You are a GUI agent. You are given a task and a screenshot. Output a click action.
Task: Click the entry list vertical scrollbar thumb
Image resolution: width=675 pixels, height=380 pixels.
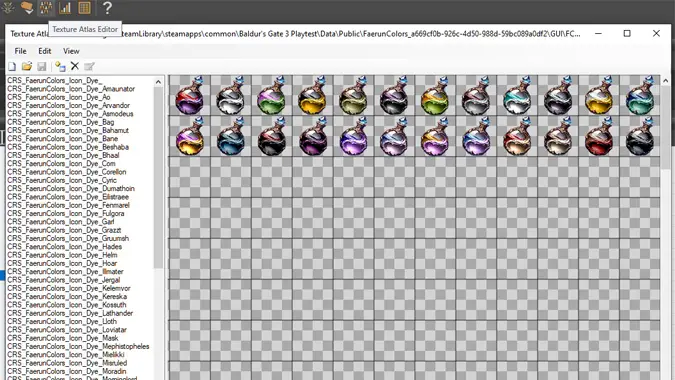(x=158, y=177)
